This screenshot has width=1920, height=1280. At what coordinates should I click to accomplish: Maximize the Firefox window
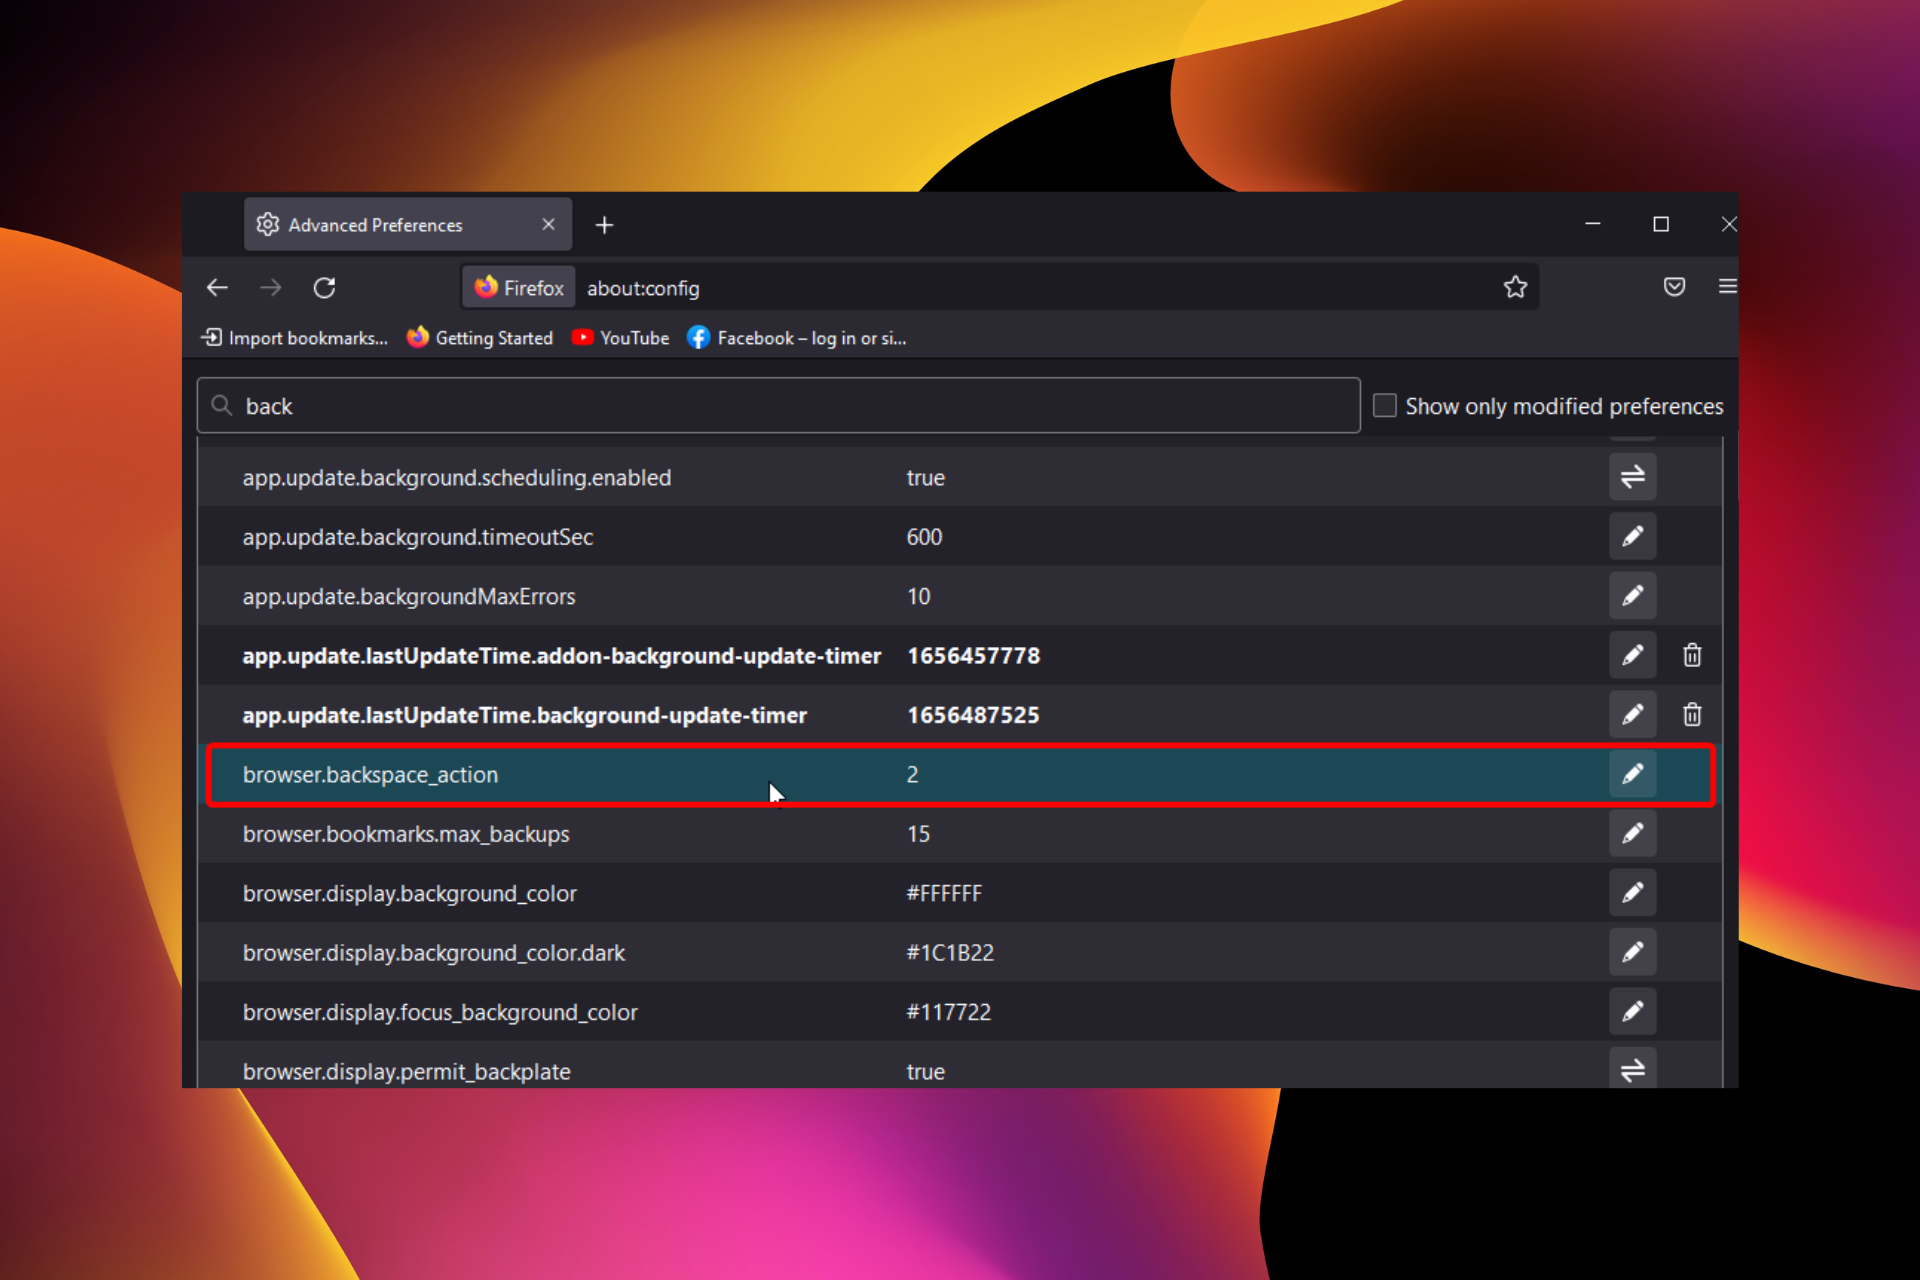point(1661,224)
